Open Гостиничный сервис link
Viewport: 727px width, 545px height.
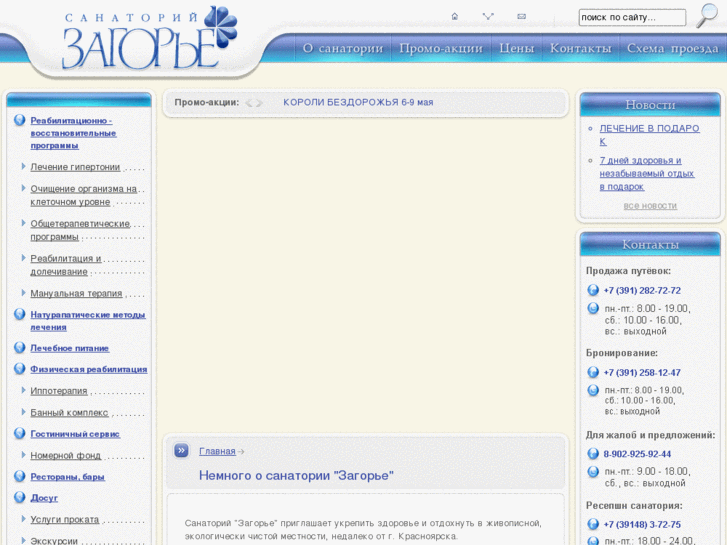point(75,434)
